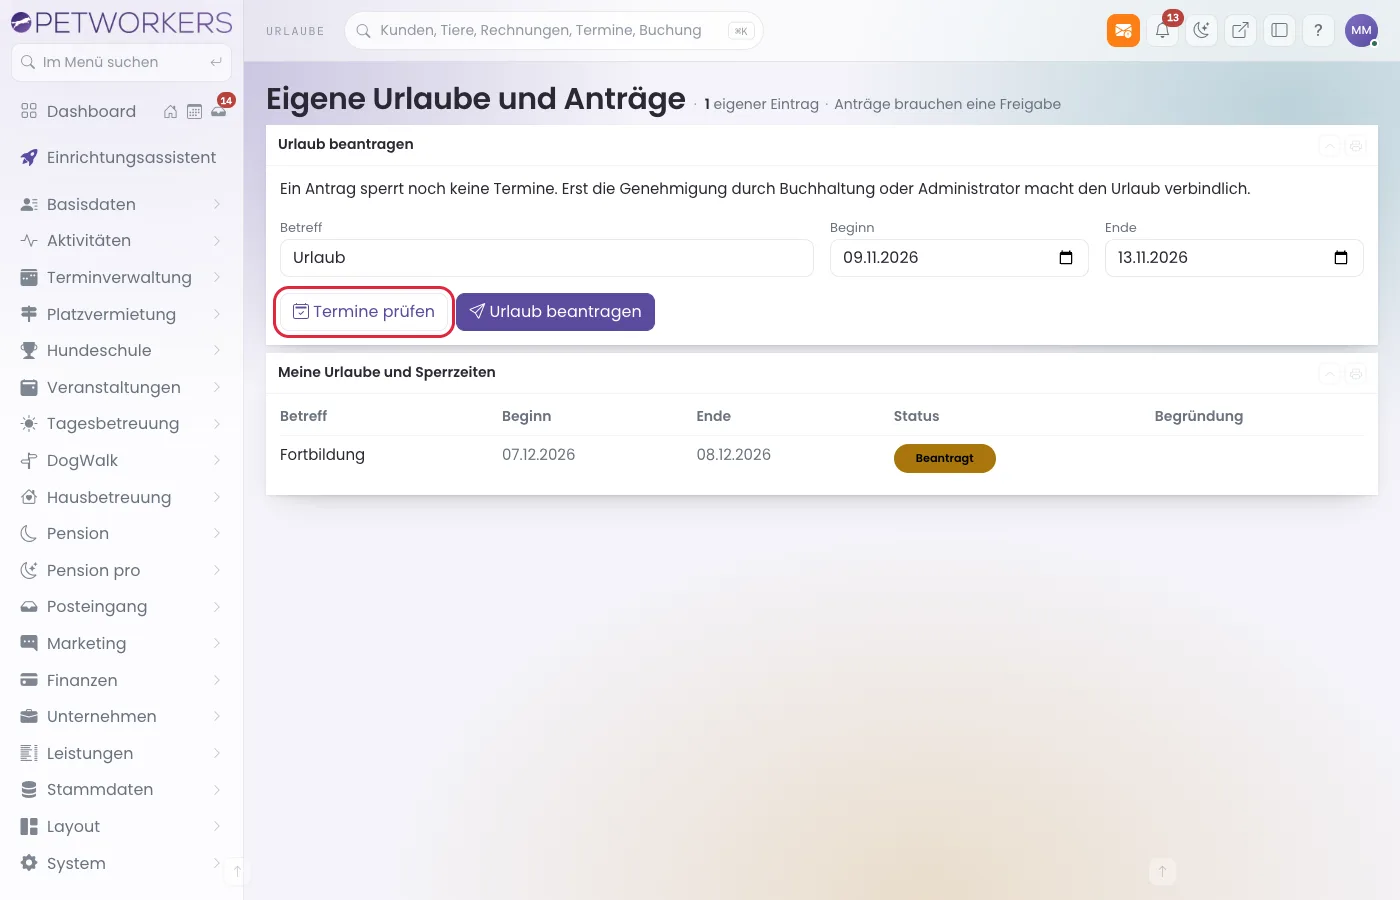Expand the Terminverwaltung menu

click(x=121, y=277)
